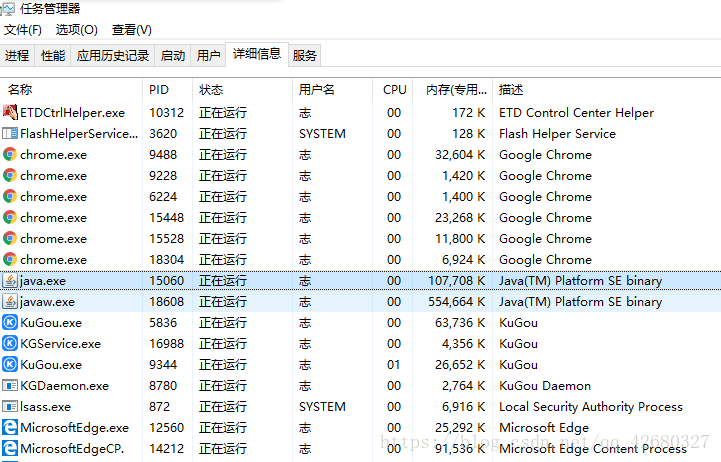Switch to the 启动 tab
This screenshot has width=721, height=462.
click(172, 56)
